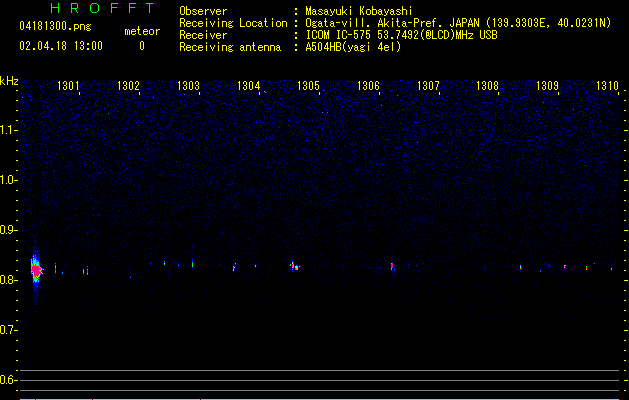Select the file name 04181300.png
The height and width of the screenshot is (400, 629).
click(x=55, y=27)
